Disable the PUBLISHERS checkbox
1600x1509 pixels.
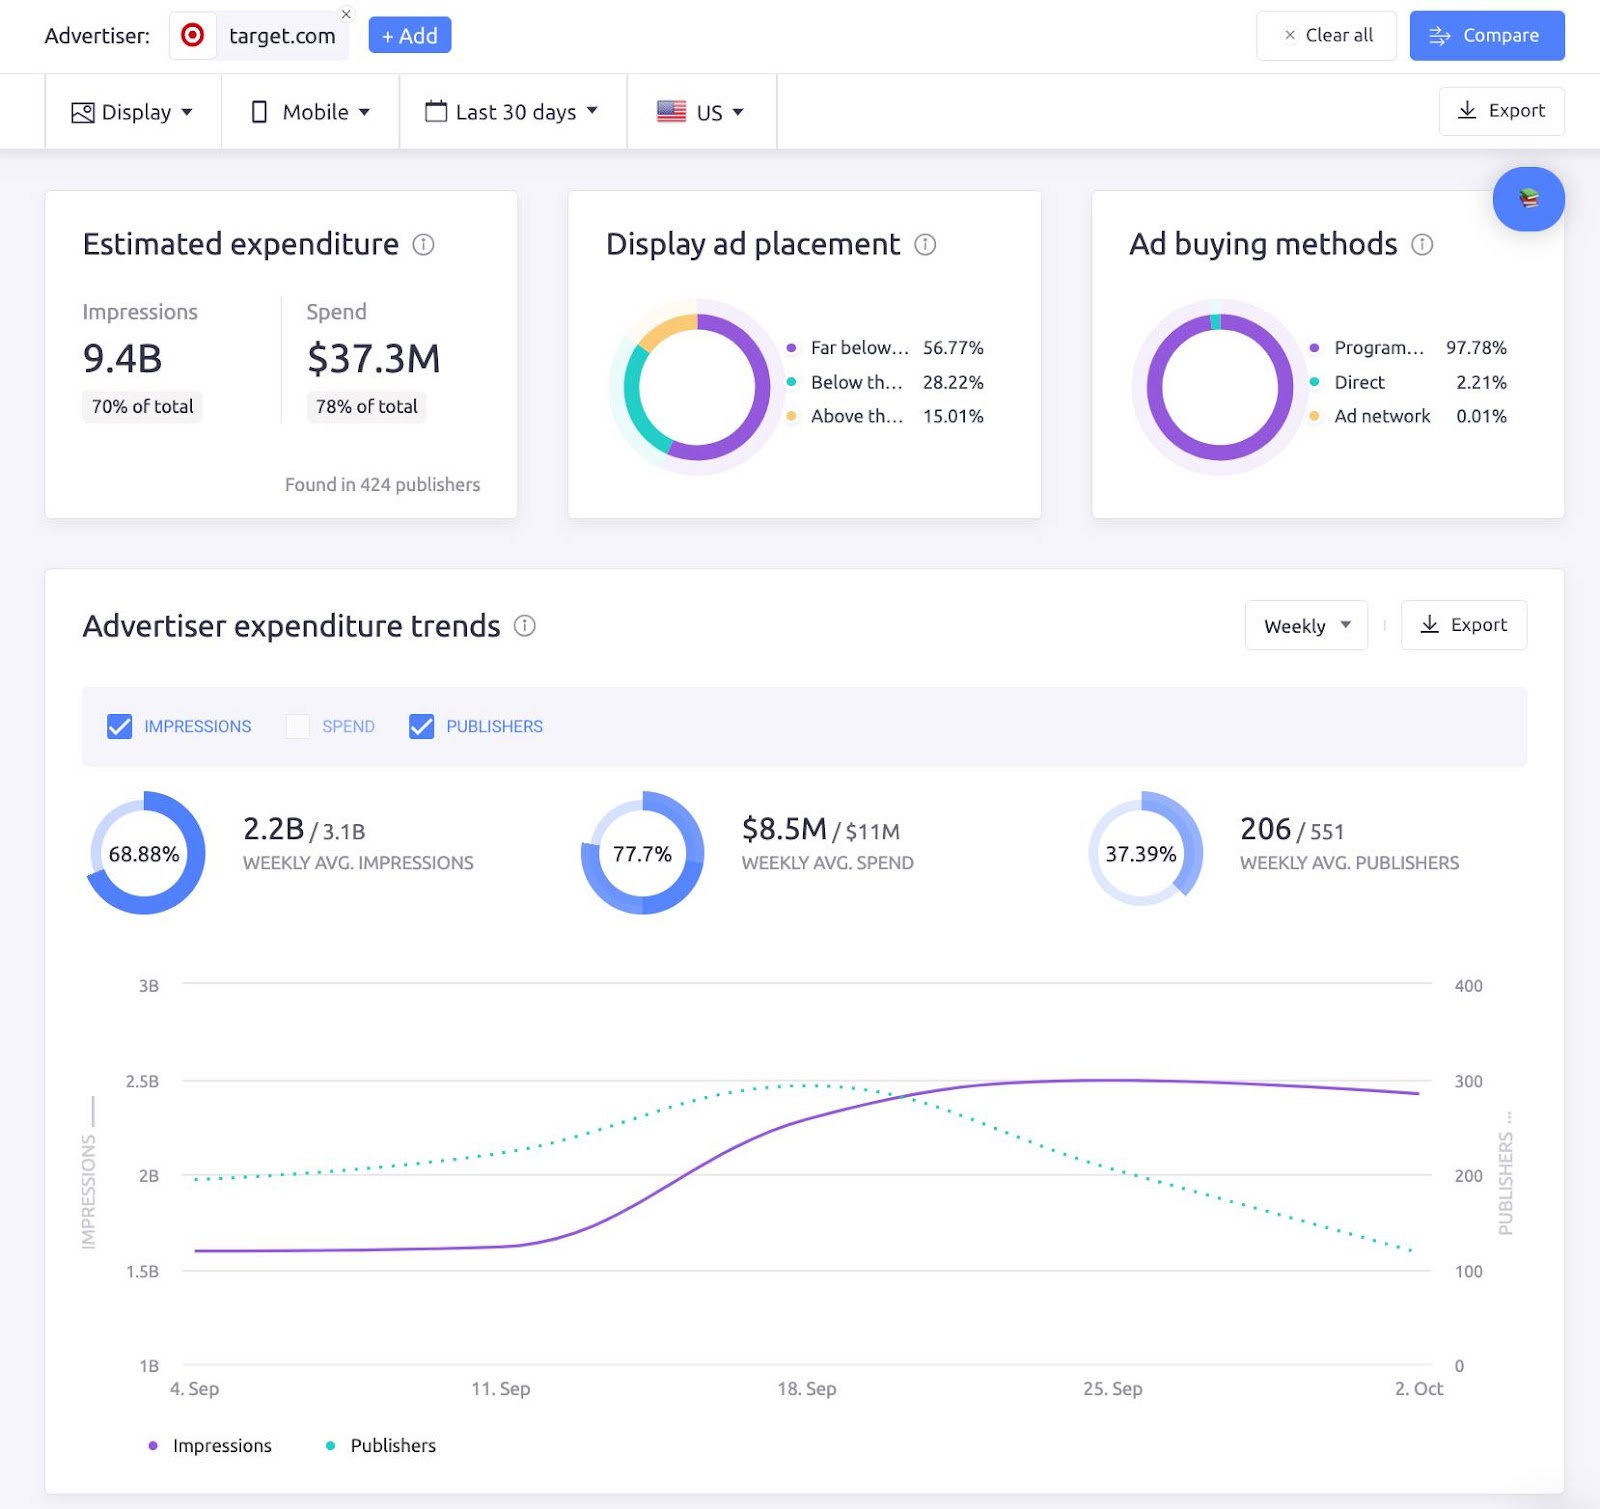click(419, 727)
